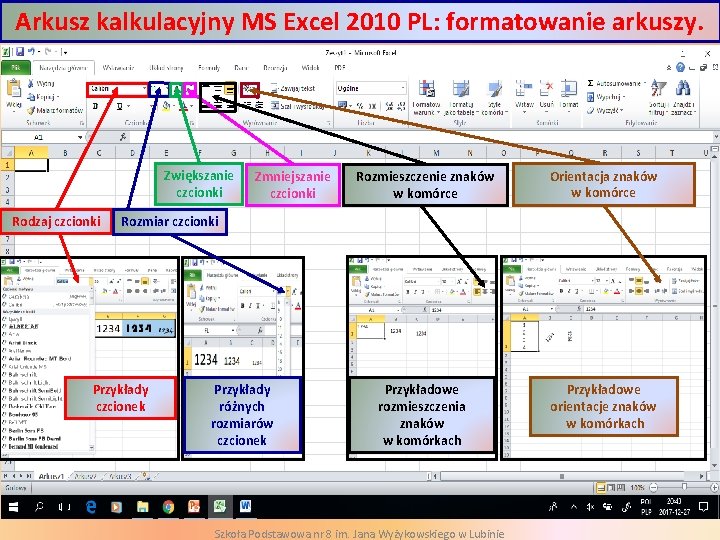The image size is (720, 540).
Task: Click the Usuń (Delete cells) icon
Action: tap(546, 89)
